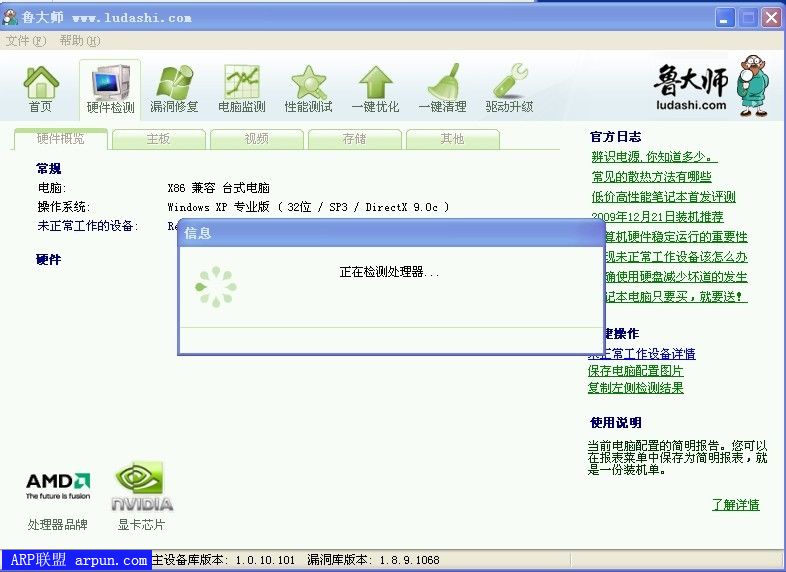
Task: Open link 辨识电源,你知道多少
Action: (x=654, y=157)
